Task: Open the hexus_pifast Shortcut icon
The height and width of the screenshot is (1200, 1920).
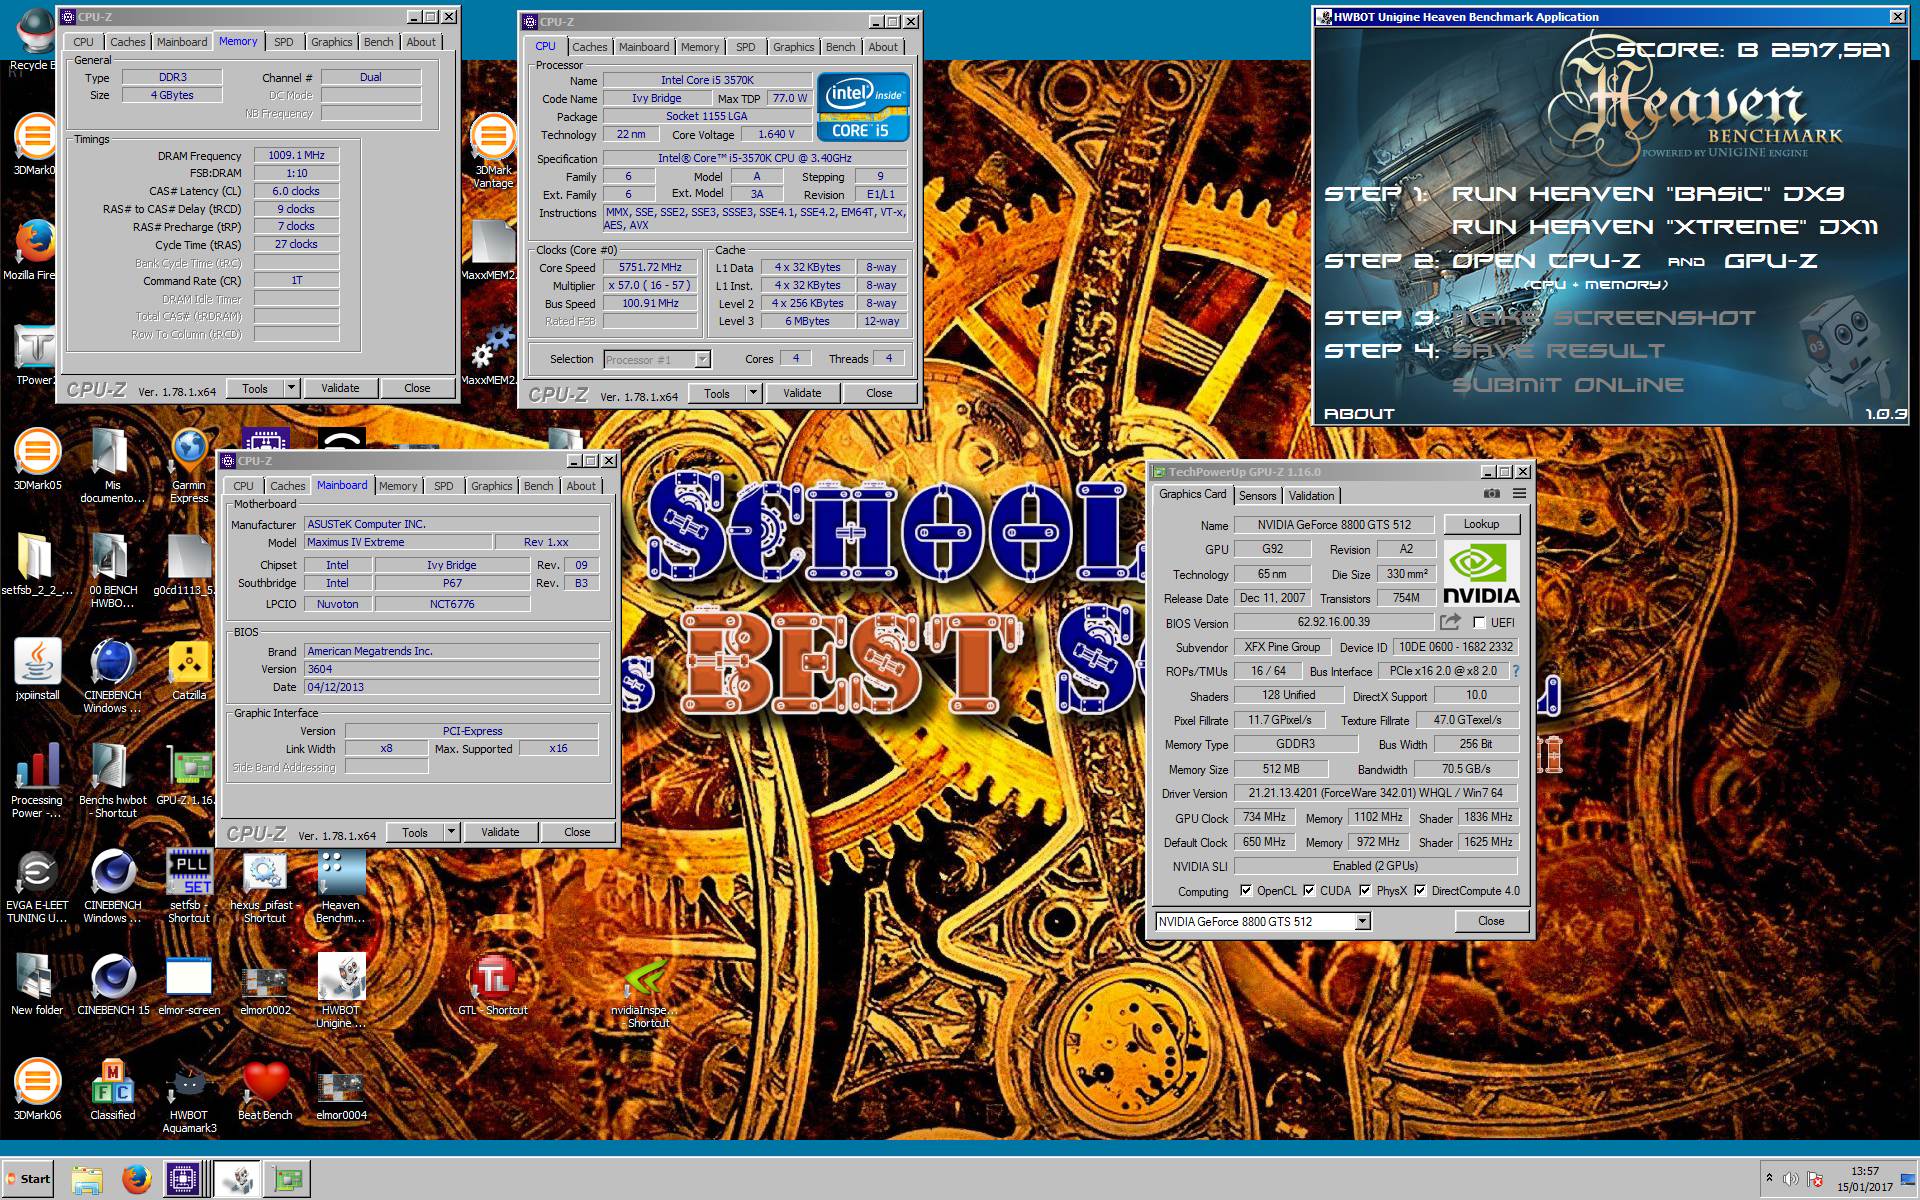Action: [x=265, y=886]
